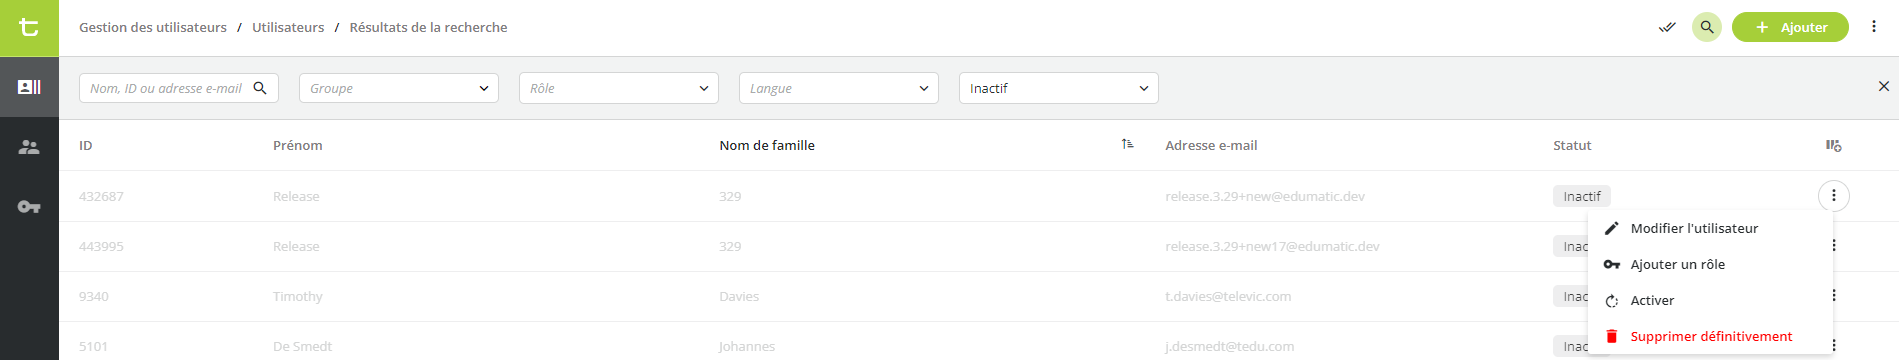Expand the Langue dropdown filter
Screen dimensions: 1899x360
pyautogui.click(x=839, y=88)
